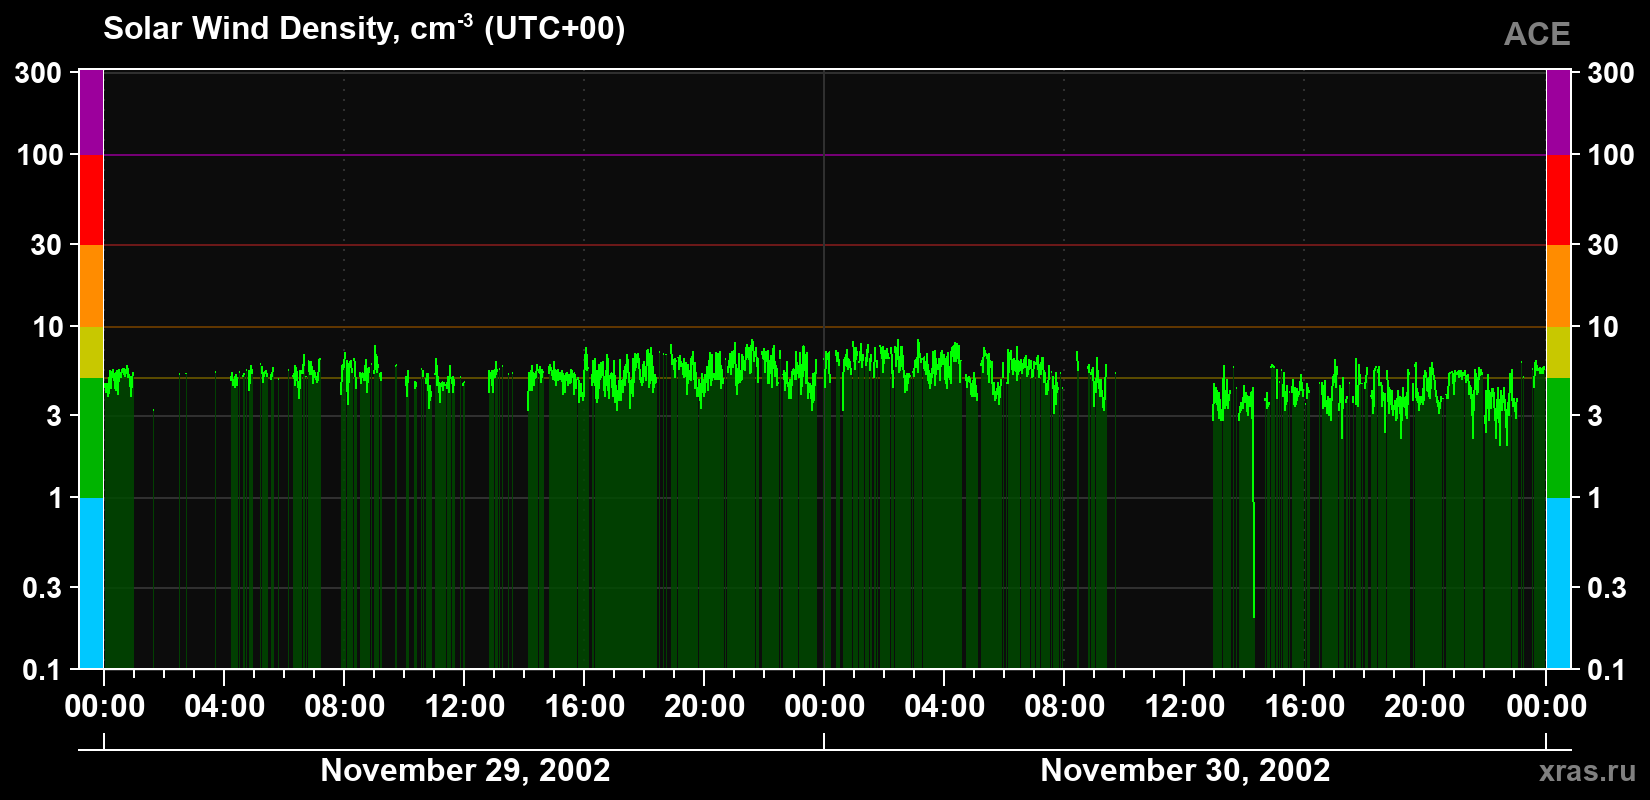
Task: Select the 12:00 time label for November 30
Action: pyautogui.click(x=1185, y=706)
